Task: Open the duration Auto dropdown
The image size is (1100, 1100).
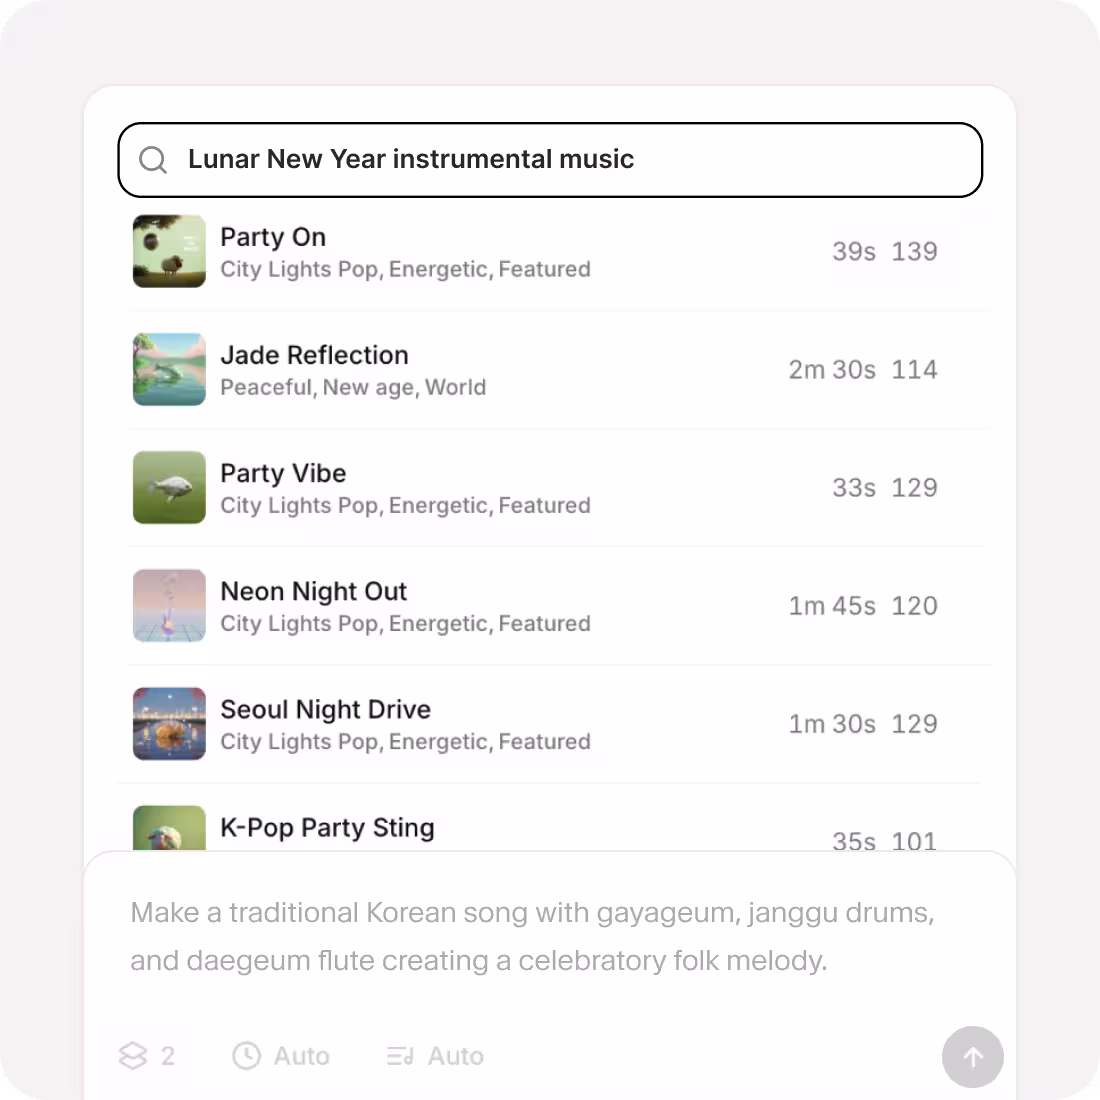Action: pos(281,1055)
